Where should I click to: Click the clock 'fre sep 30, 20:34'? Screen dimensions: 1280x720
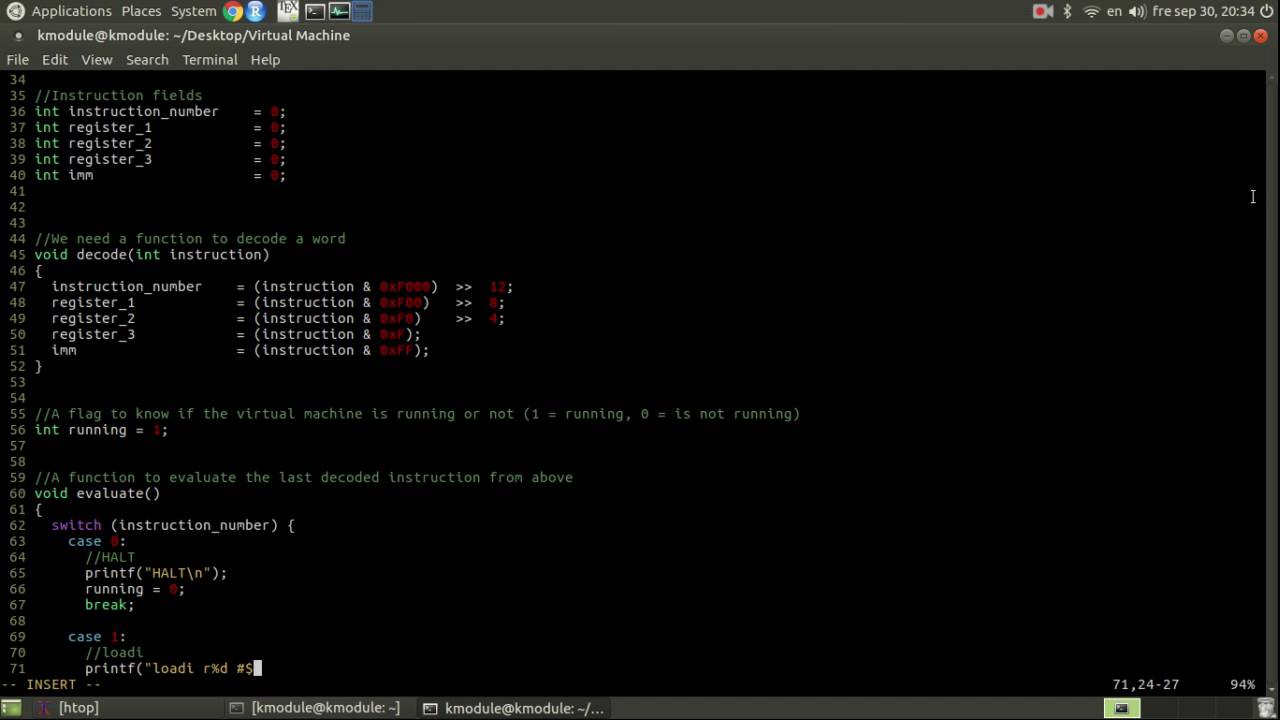pyautogui.click(x=1203, y=11)
